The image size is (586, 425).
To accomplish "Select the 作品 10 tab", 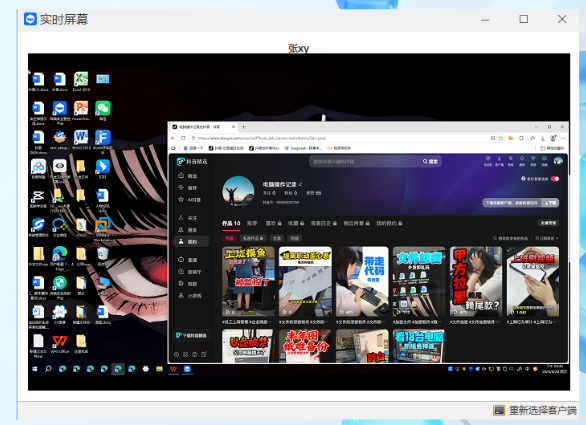I will 231,223.
